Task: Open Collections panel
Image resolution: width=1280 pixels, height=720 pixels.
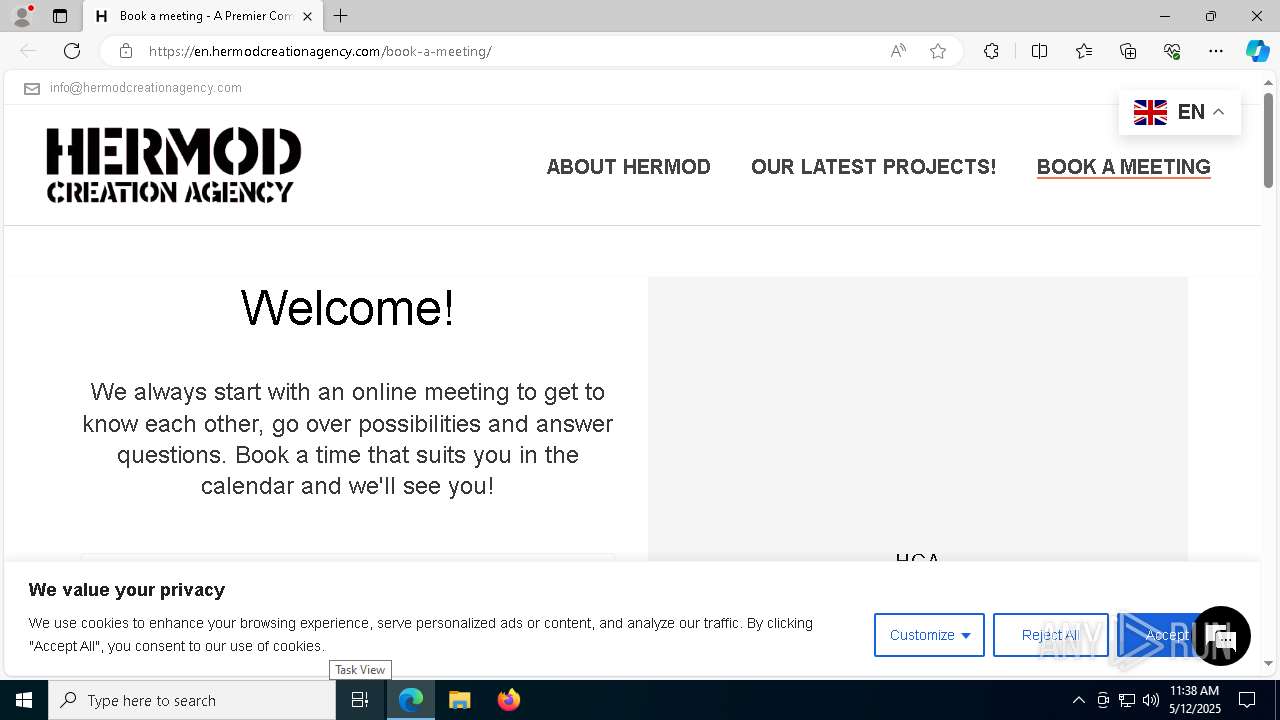Action: click(x=1128, y=51)
